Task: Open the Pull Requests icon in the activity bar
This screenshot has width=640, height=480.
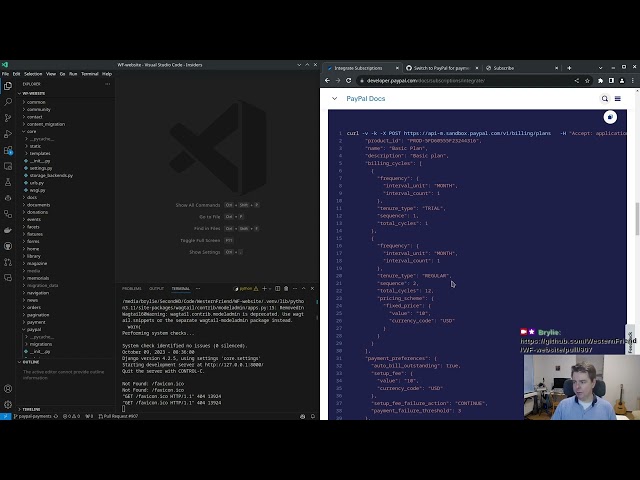Action: point(8,262)
